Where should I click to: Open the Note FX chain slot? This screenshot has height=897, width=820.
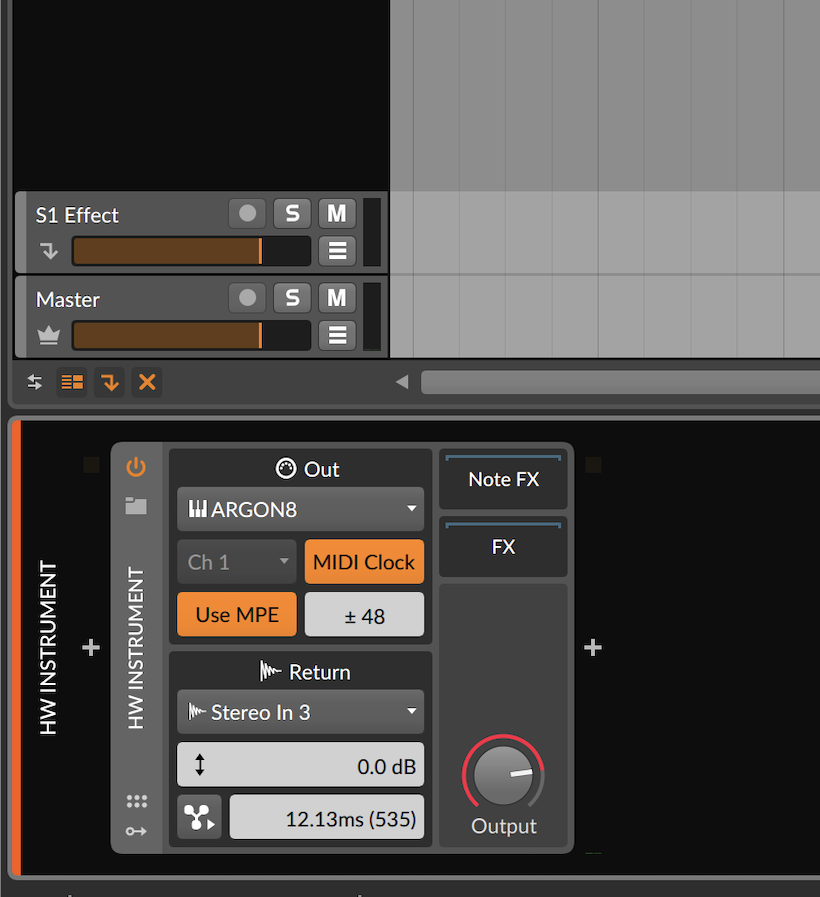tap(503, 479)
